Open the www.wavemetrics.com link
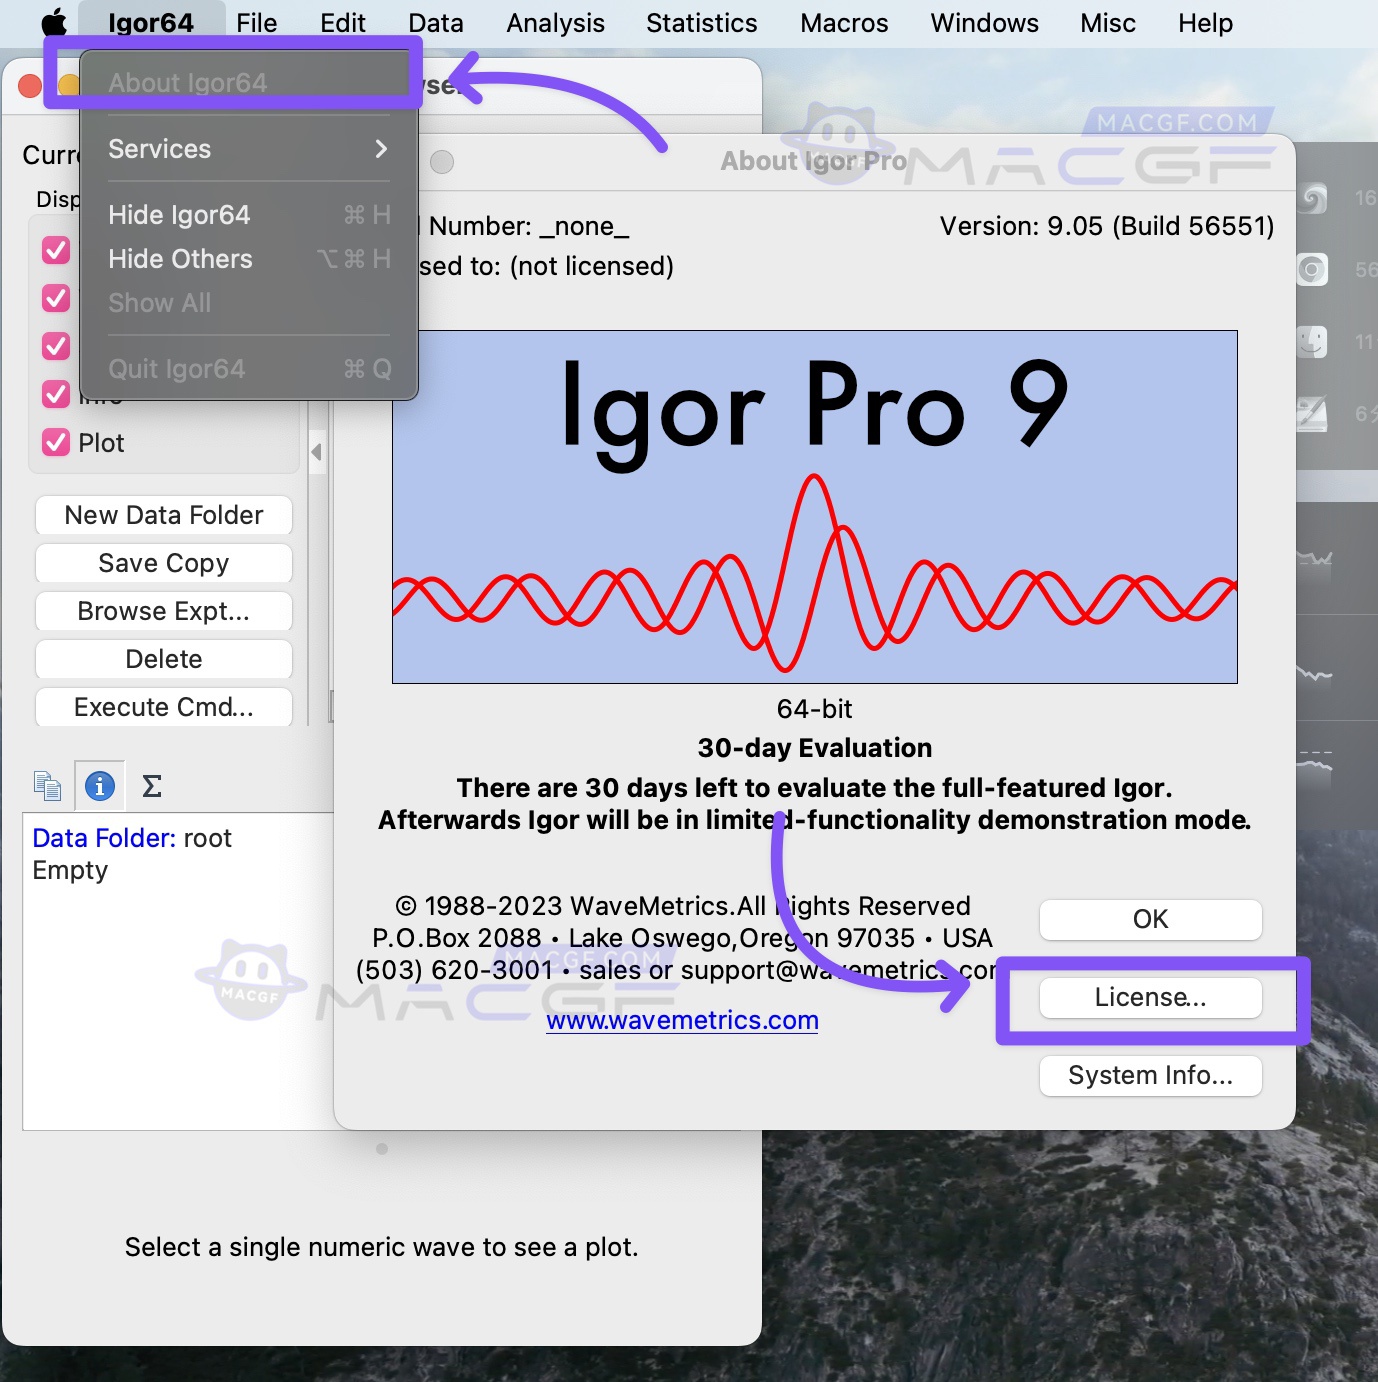The width and height of the screenshot is (1378, 1382). point(681,1020)
